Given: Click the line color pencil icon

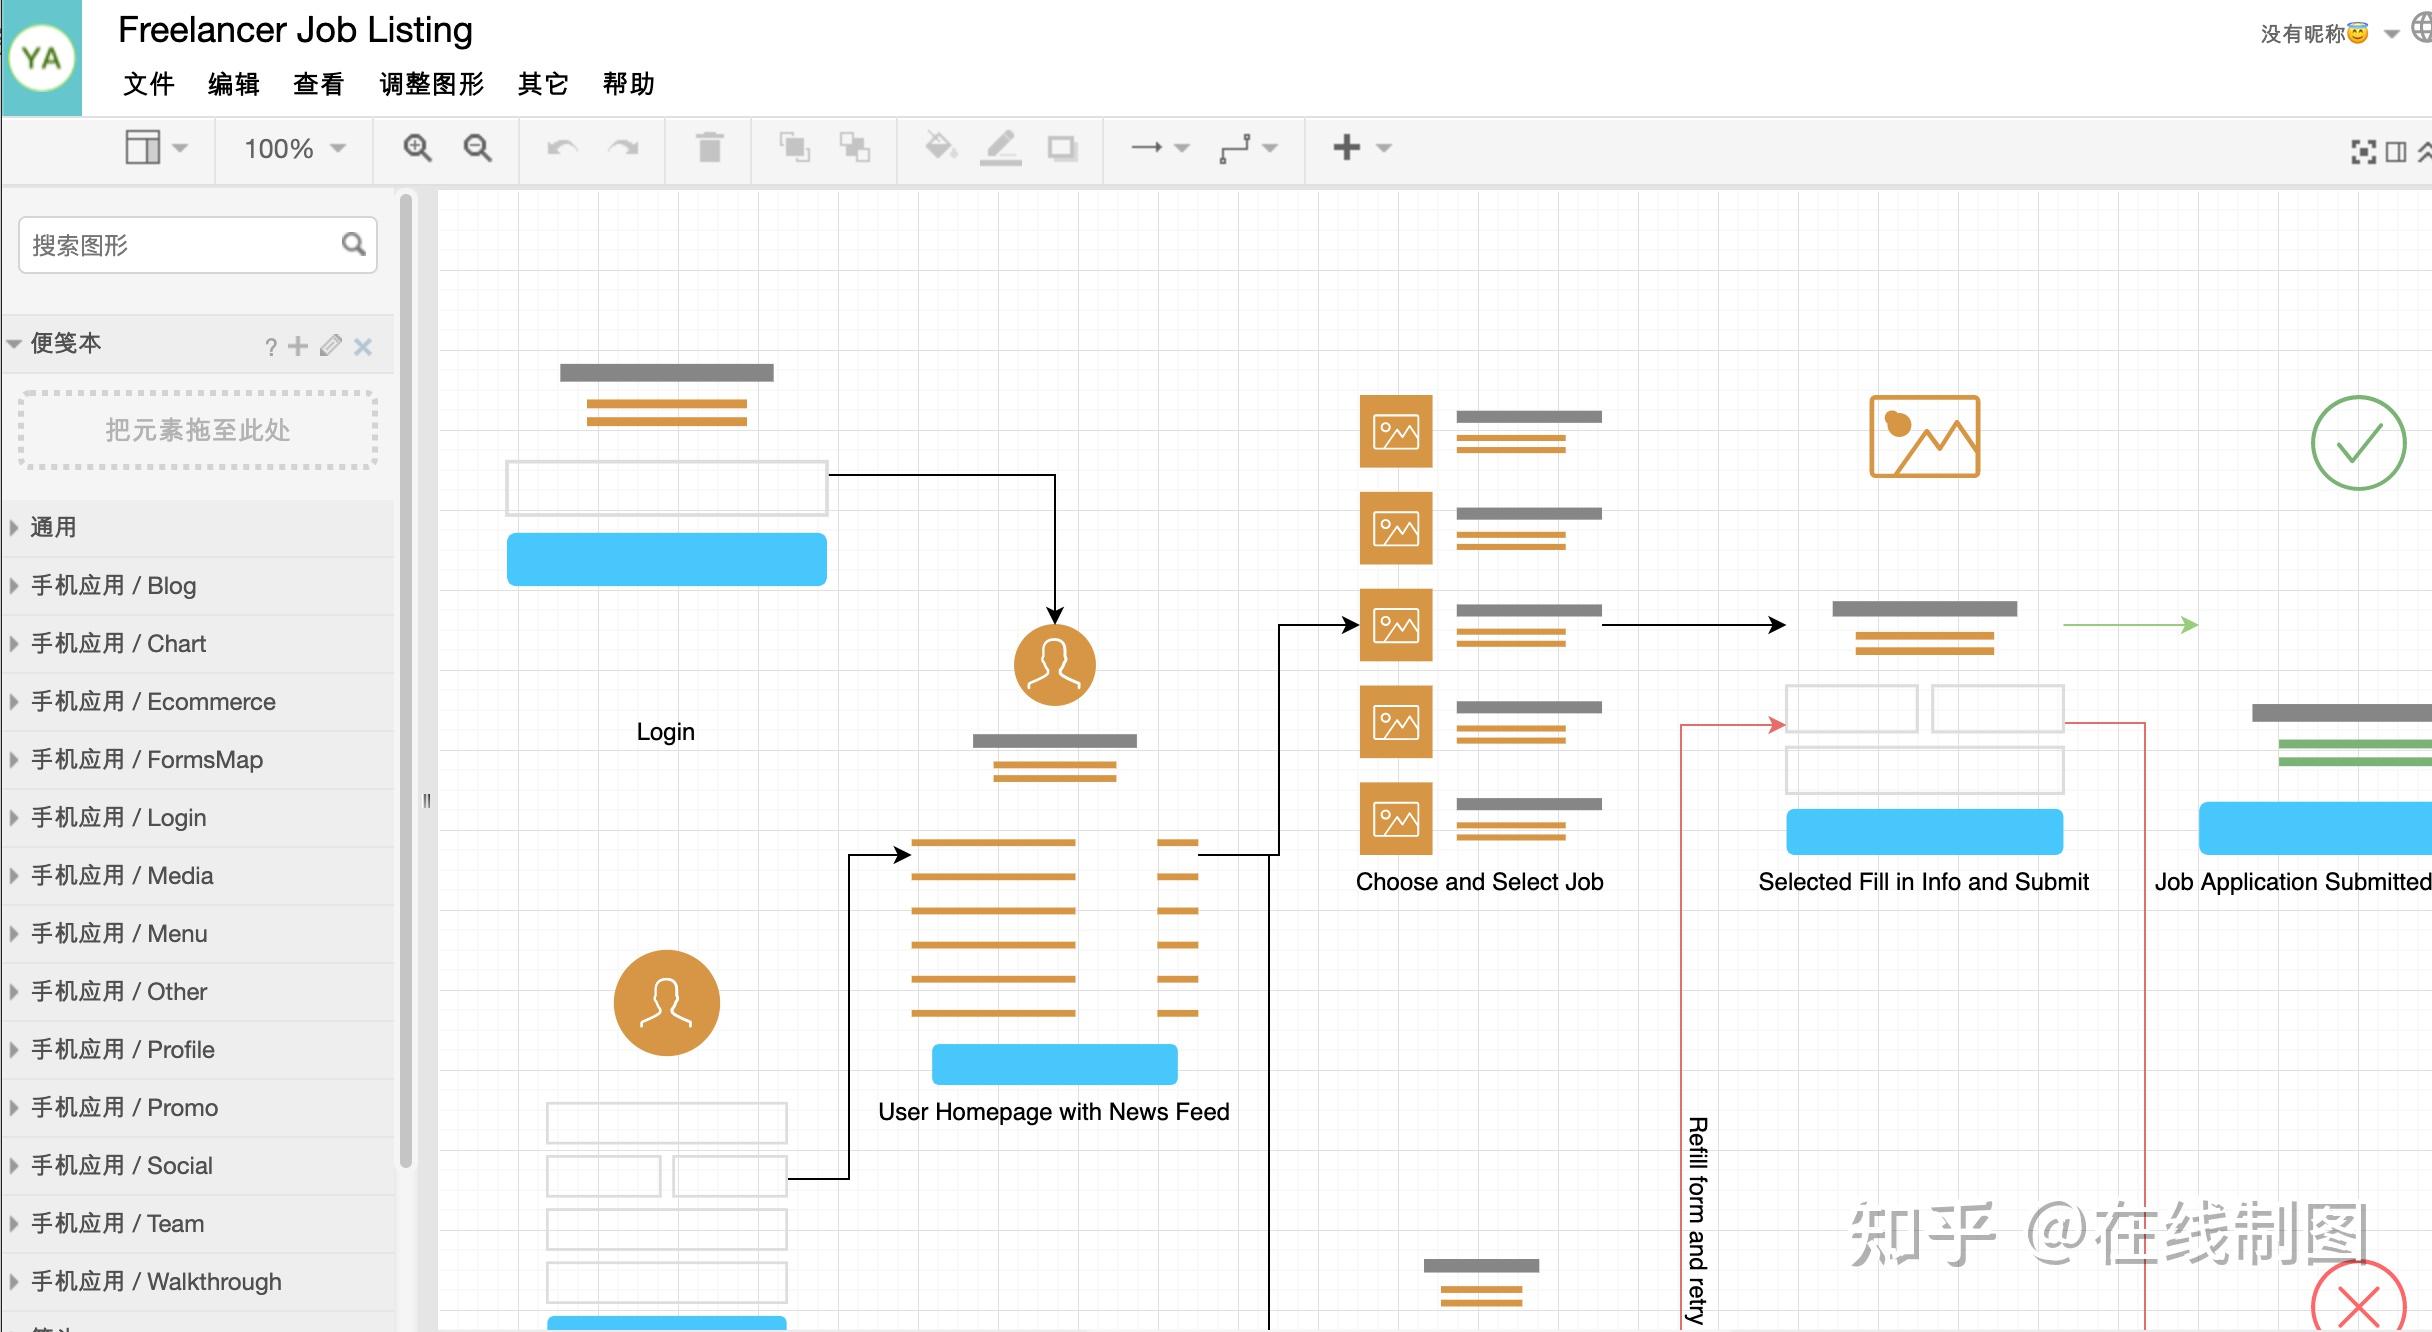Looking at the screenshot, I should pos(1000,148).
